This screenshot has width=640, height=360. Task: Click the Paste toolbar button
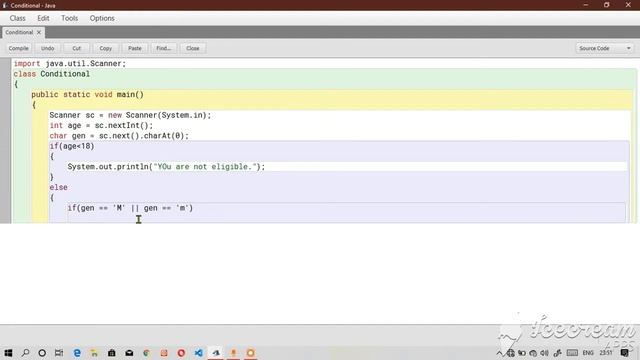click(135, 48)
